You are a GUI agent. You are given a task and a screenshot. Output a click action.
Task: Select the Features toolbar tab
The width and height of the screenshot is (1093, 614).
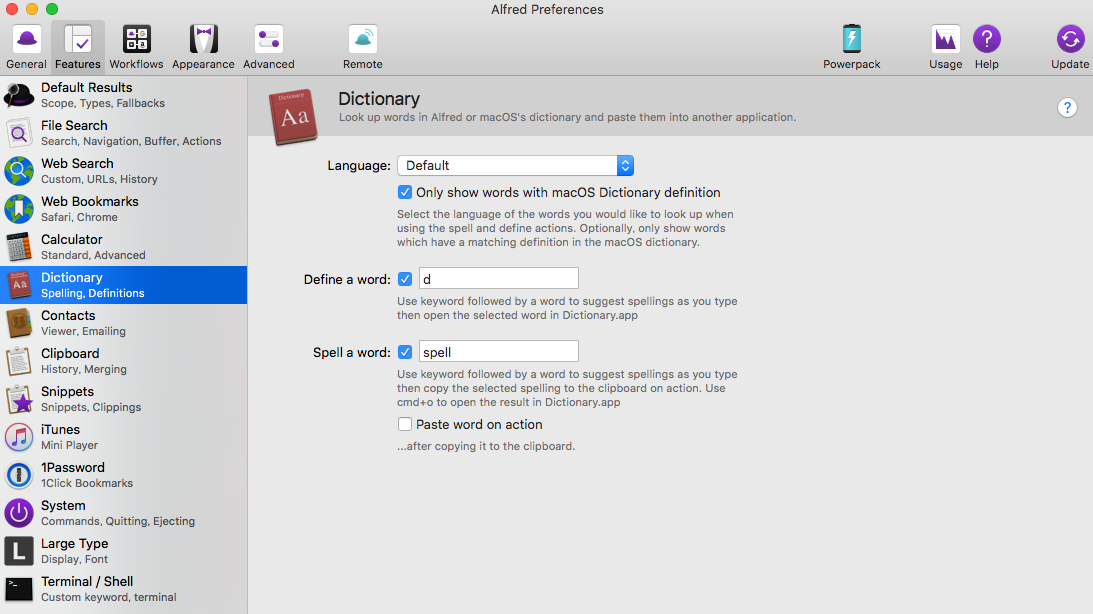(78, 47)
